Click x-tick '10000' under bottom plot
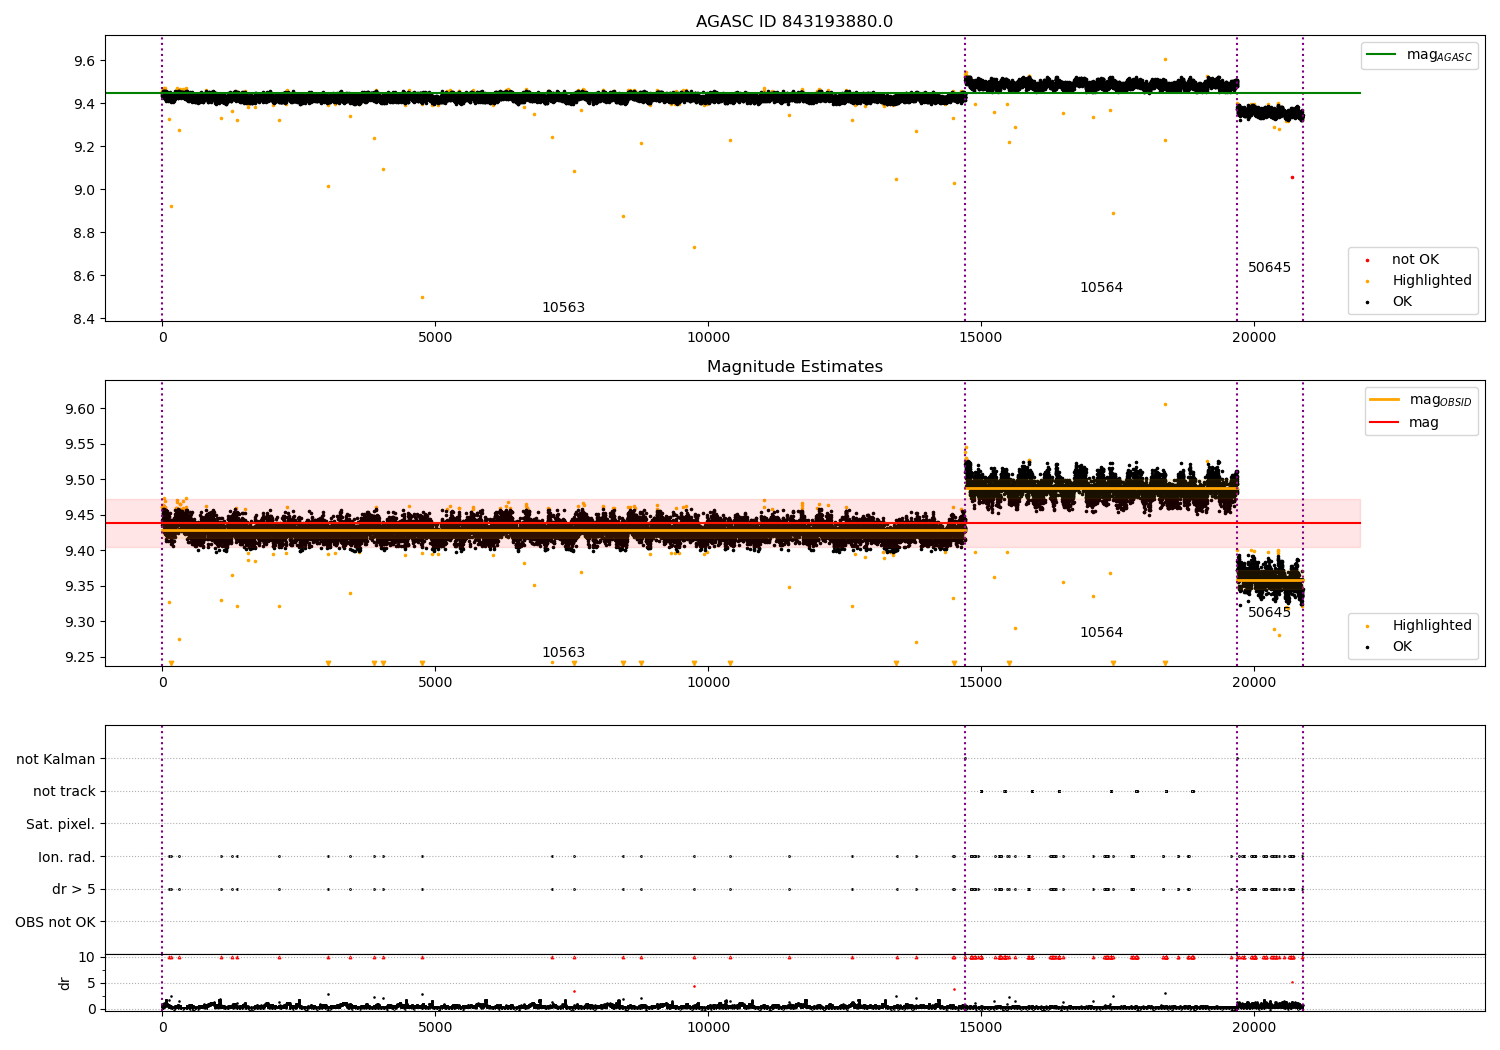The width and height of the screenshot is (1500, 1050). [708, 1027]
